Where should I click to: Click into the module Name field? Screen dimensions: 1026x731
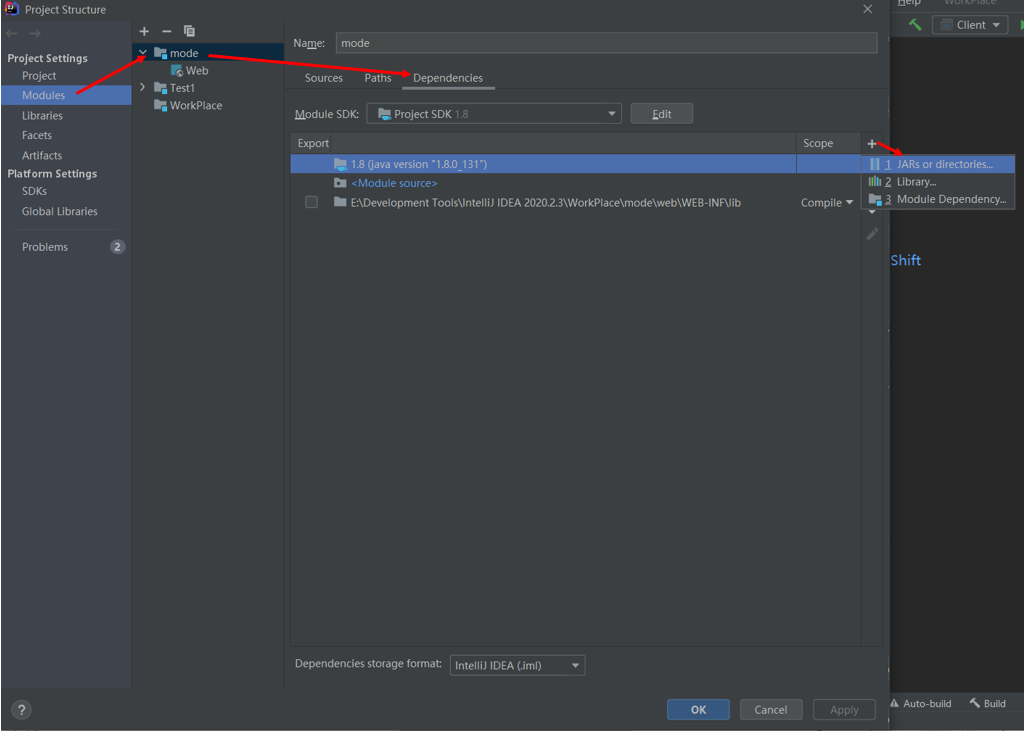tap(607, 43)
